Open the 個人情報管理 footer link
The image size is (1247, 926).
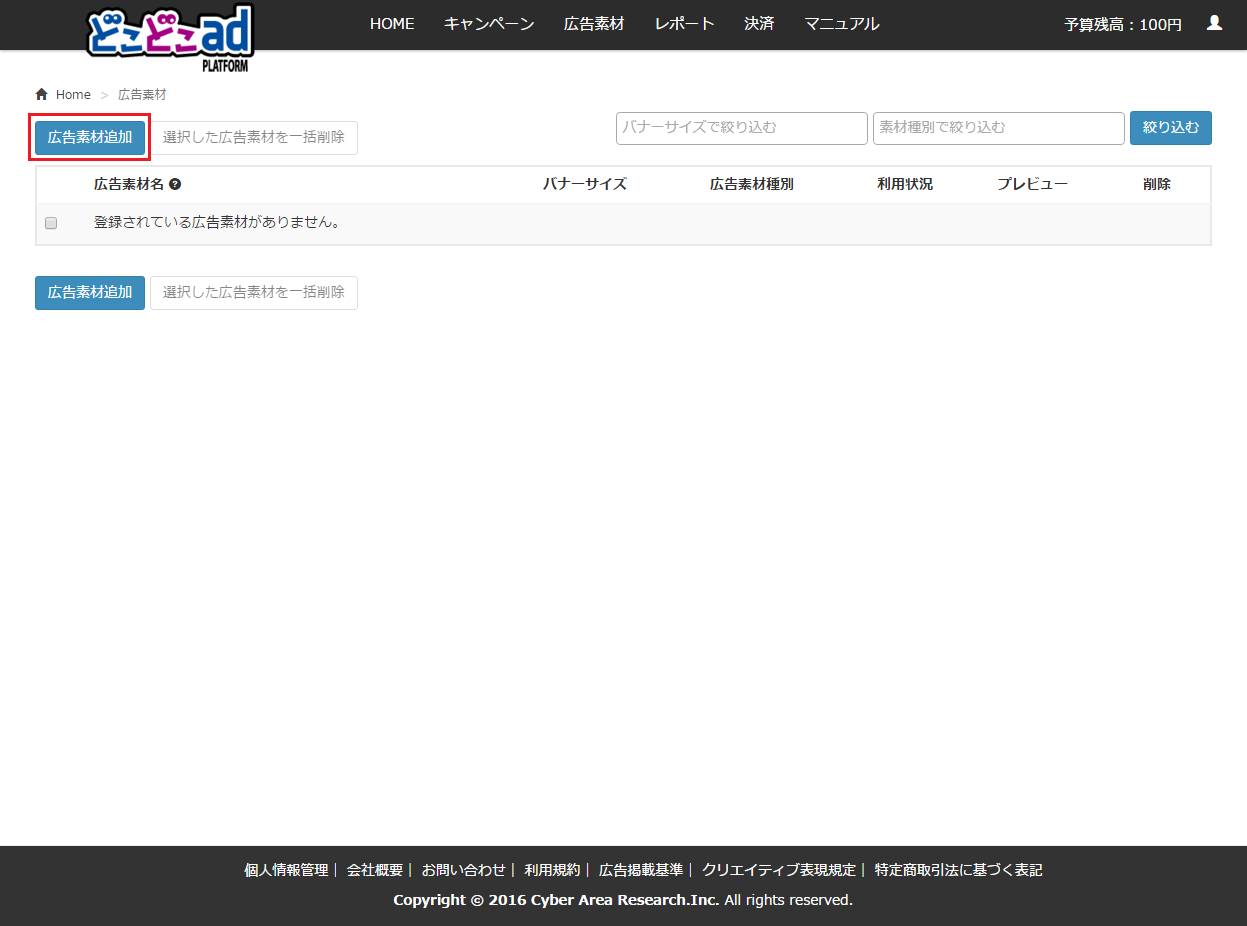tap(286, 870)
